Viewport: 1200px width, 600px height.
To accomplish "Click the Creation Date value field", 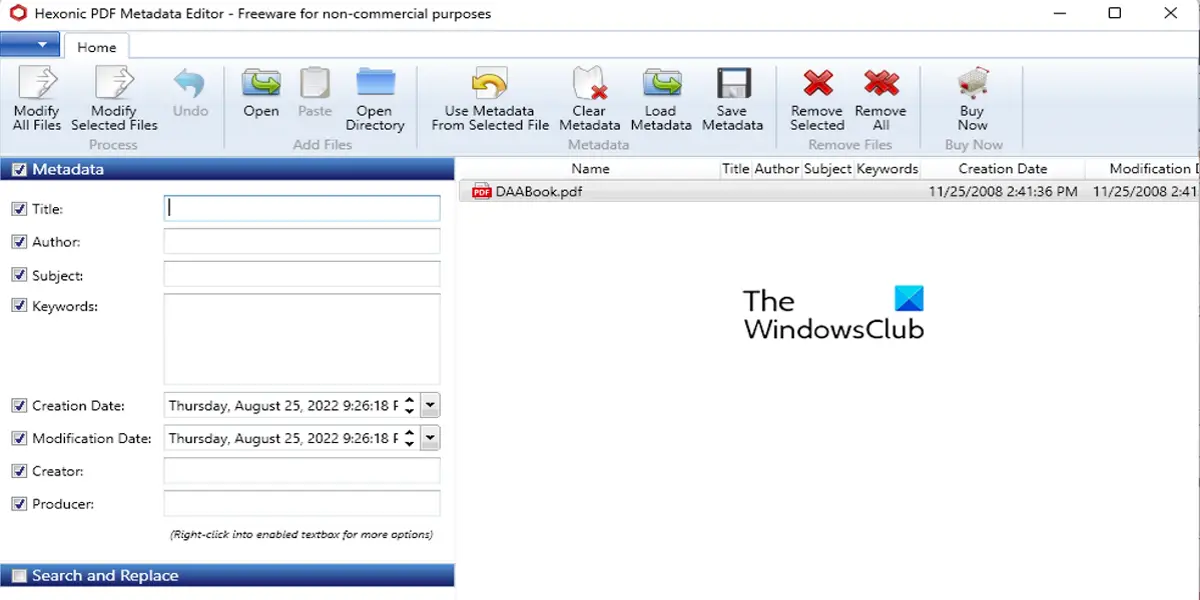I will click(x=283, y=406).
